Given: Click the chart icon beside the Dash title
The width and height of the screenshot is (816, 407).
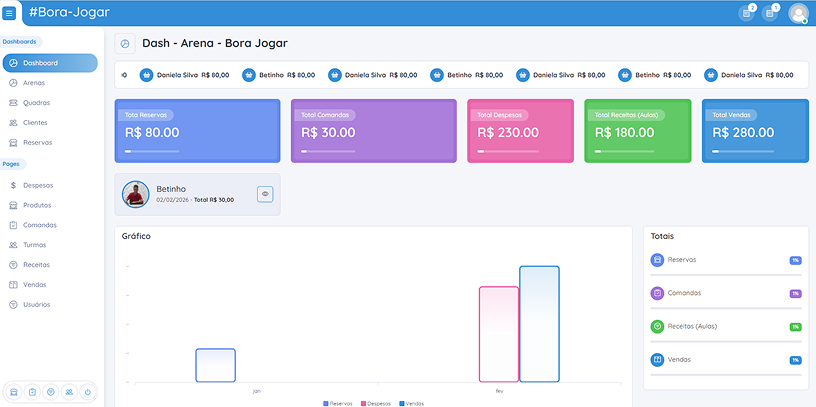Looking at the screenshot, I should click(x=125, y=44).
